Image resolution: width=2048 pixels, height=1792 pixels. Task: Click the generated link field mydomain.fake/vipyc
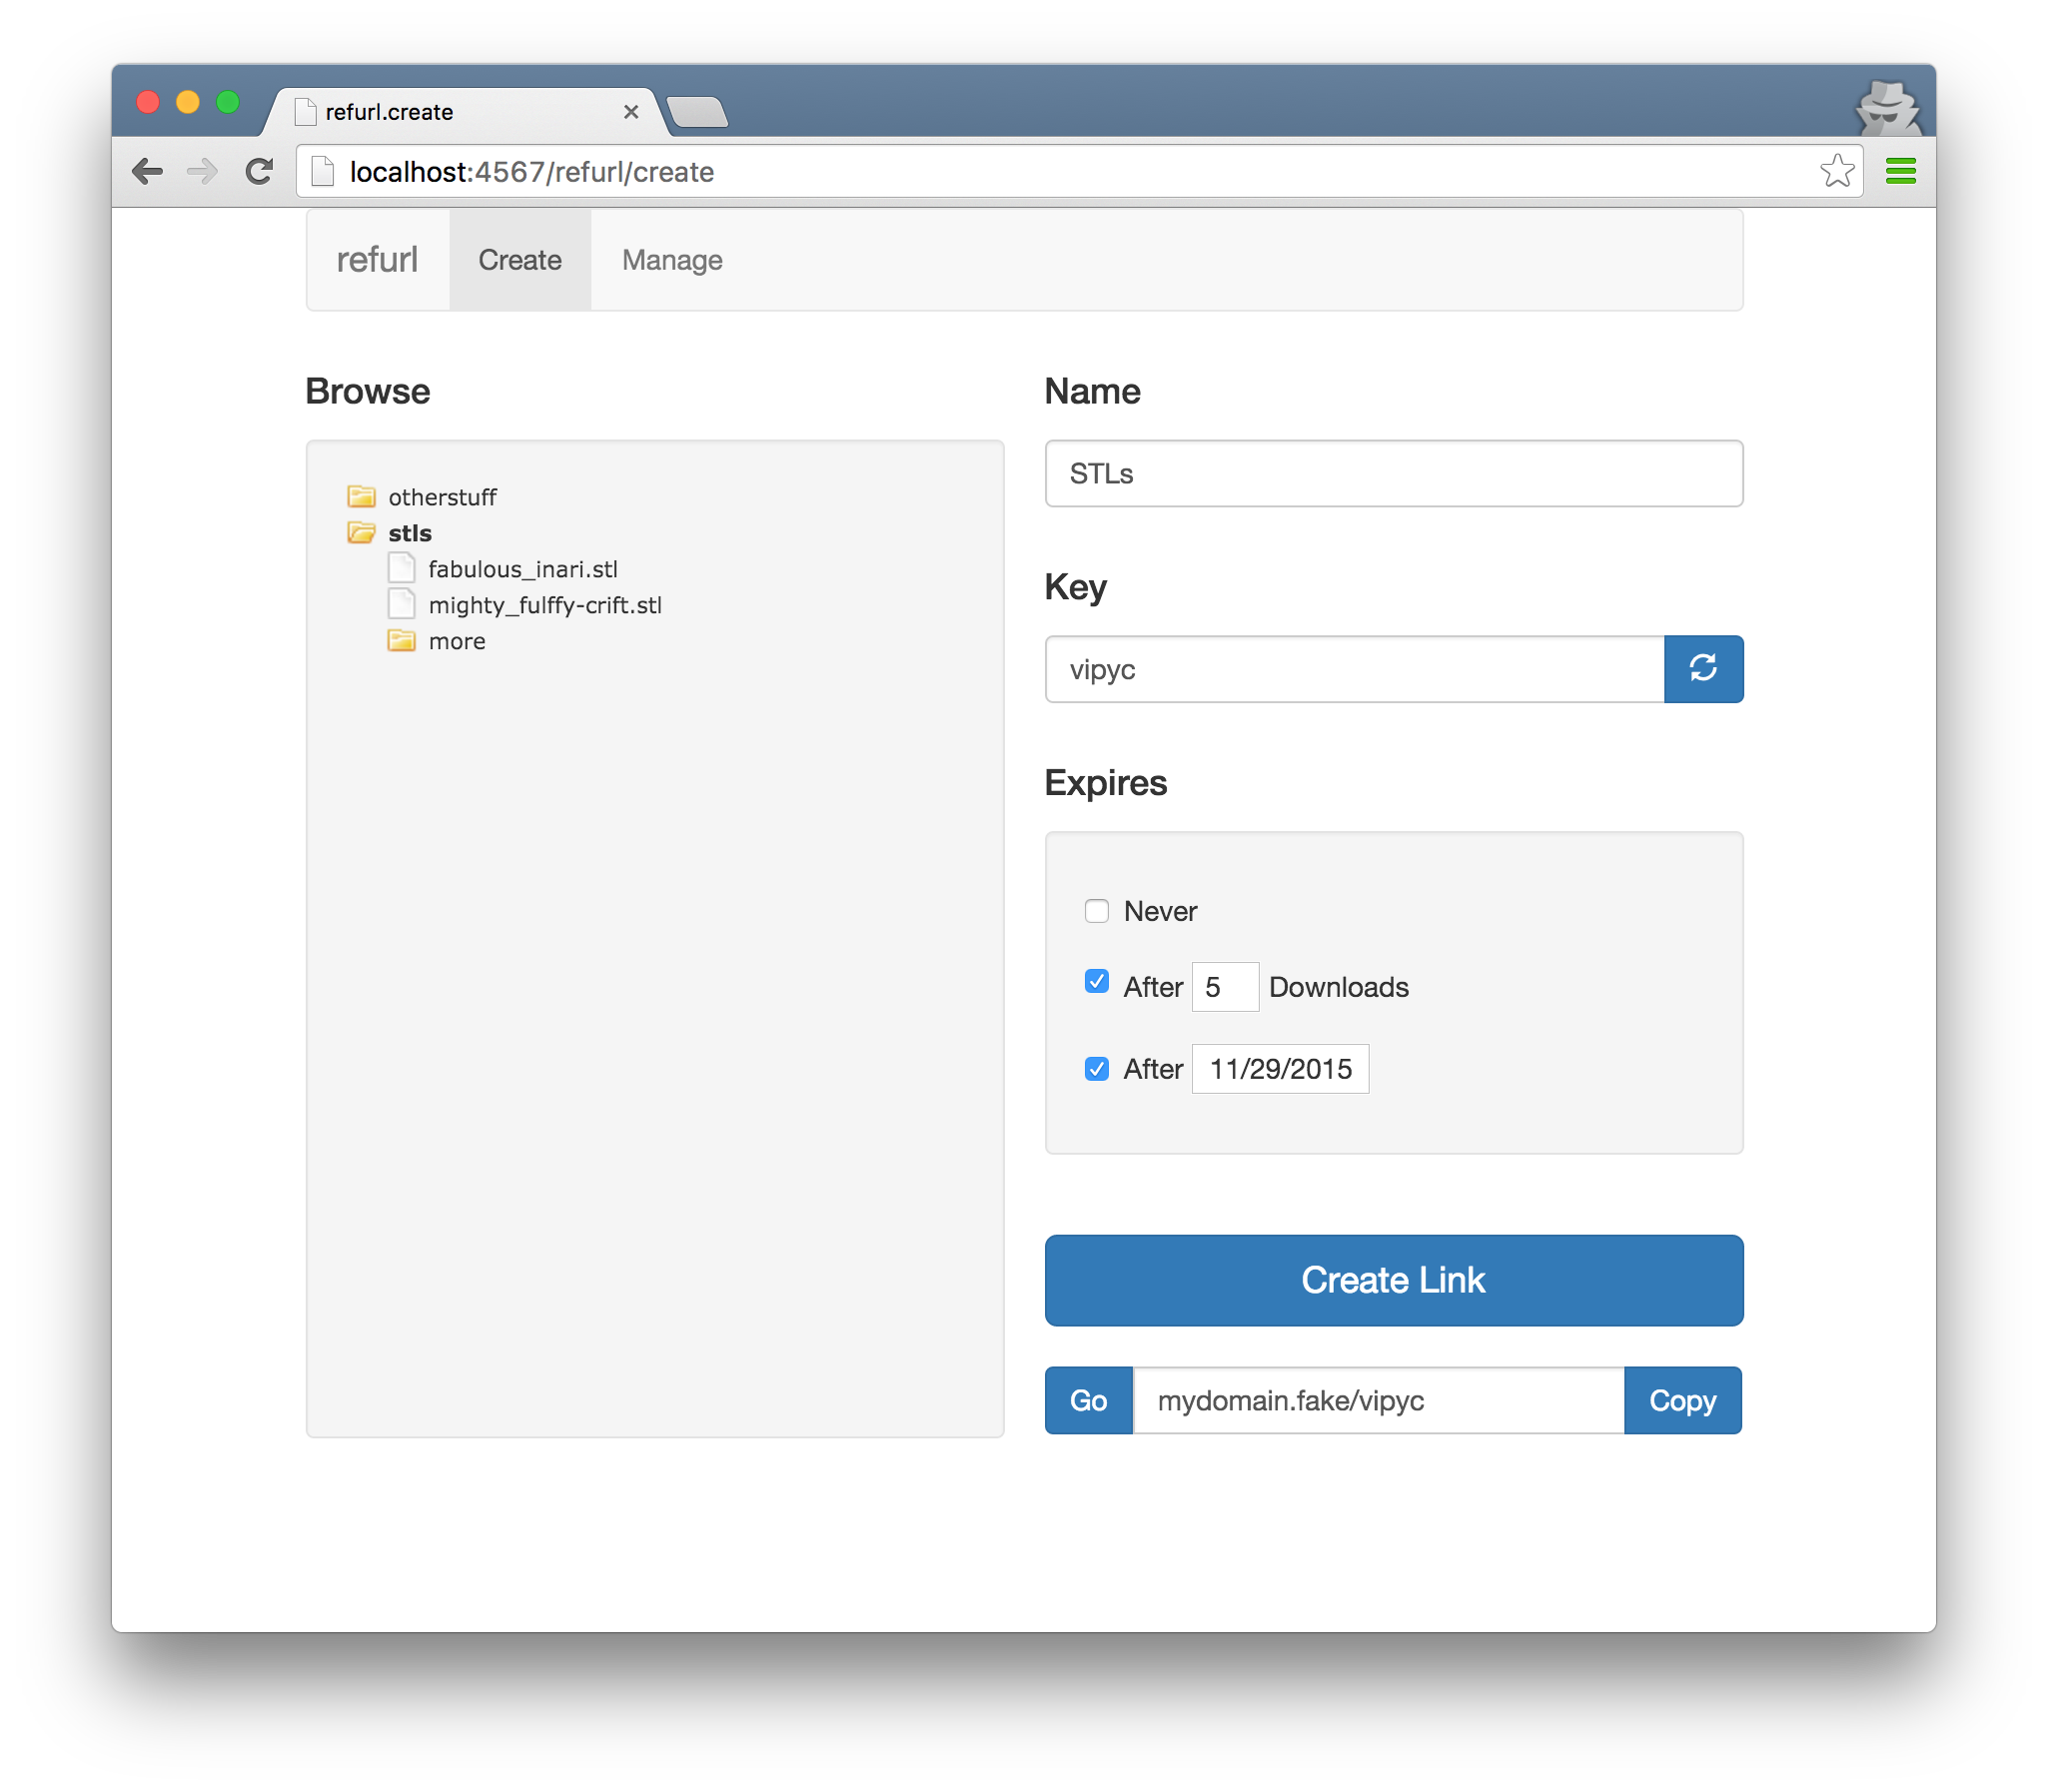pos(1378,1400)
